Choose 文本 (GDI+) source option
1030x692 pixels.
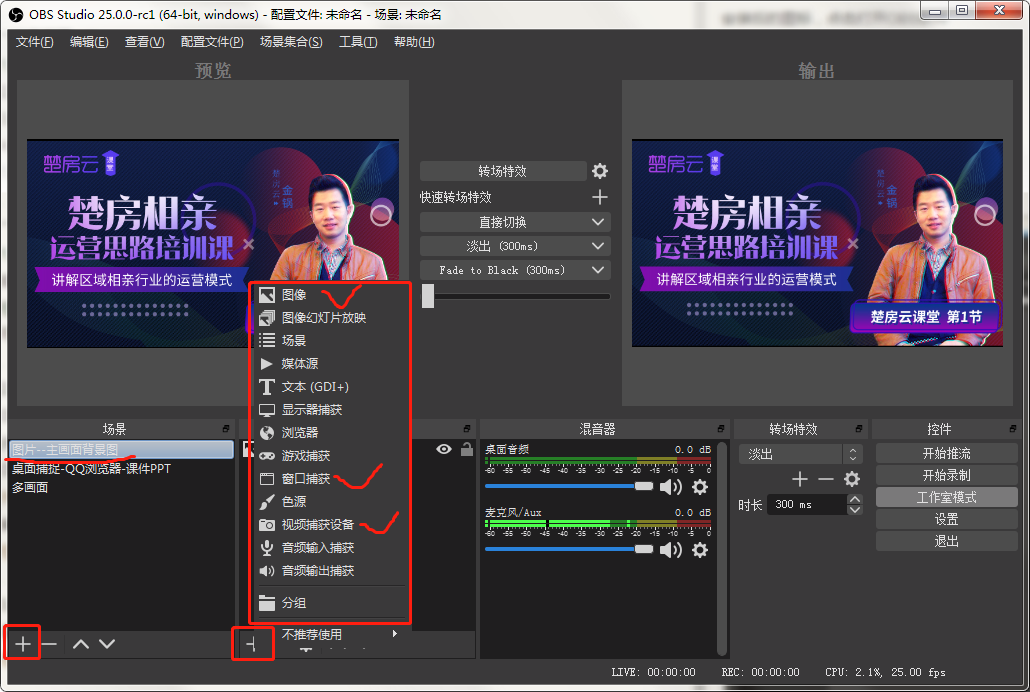(x=331, y=386)
